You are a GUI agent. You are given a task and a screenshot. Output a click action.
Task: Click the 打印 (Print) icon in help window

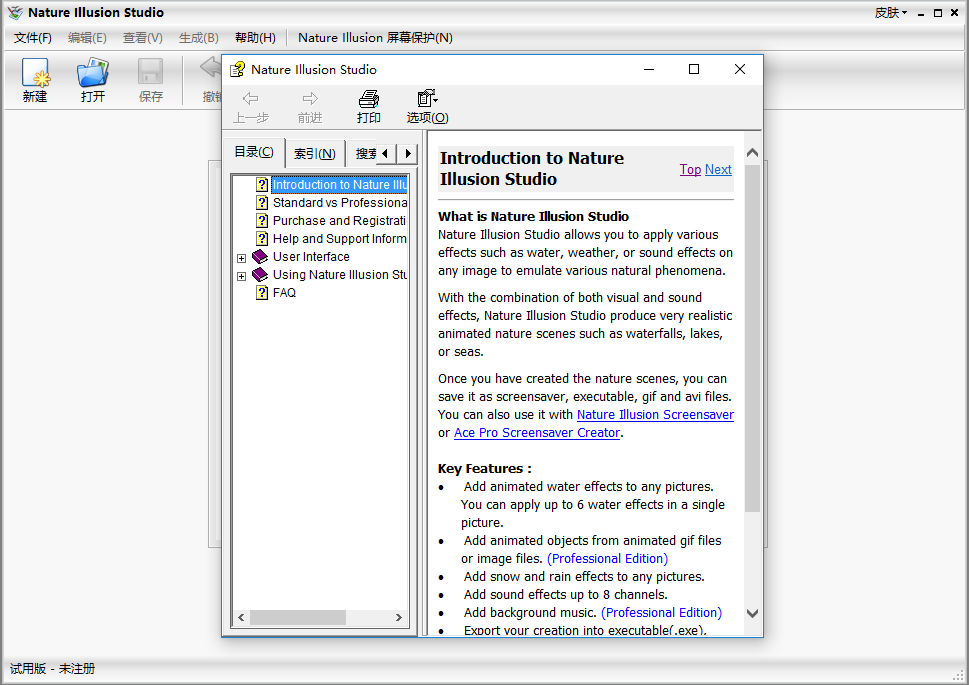click(x=369, y=99)
